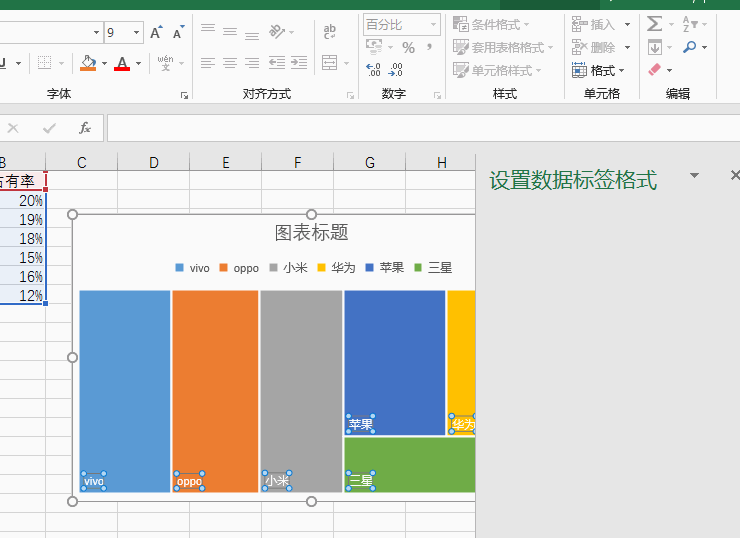
Task: Click into the formula bar input
Action: point(424,128)
